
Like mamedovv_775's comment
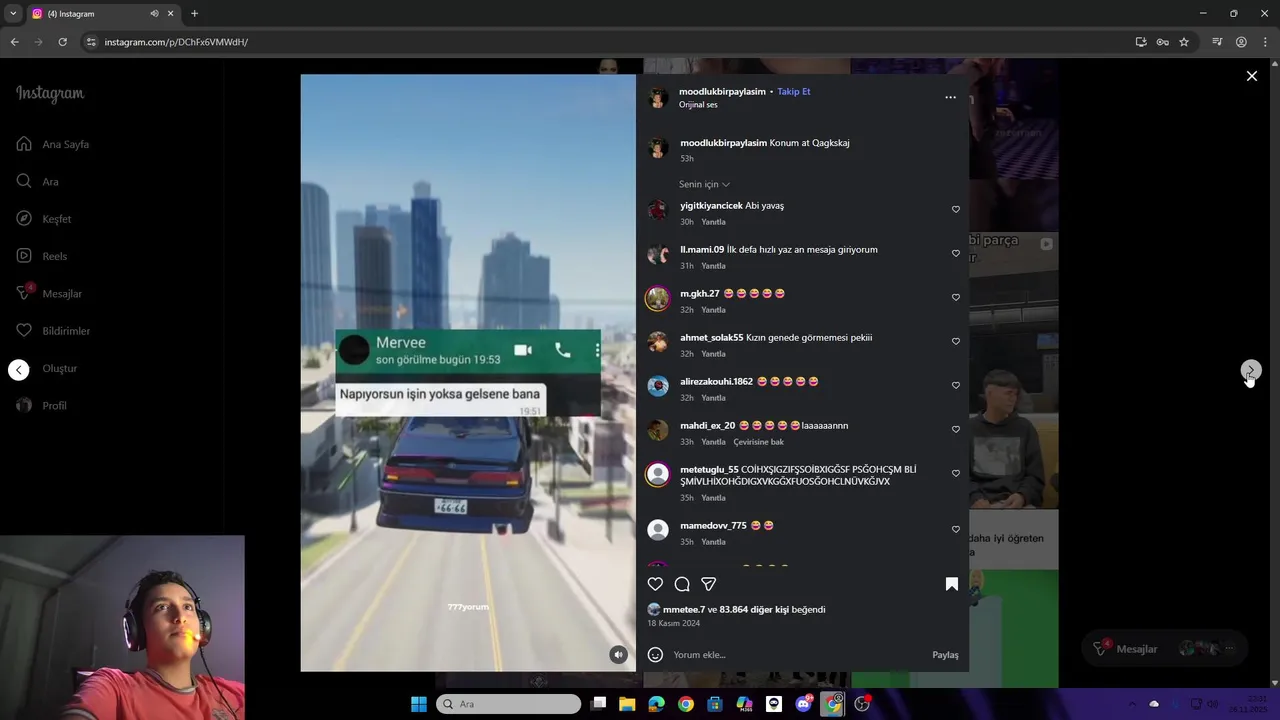pyautogui.click(x=956, y=529)
